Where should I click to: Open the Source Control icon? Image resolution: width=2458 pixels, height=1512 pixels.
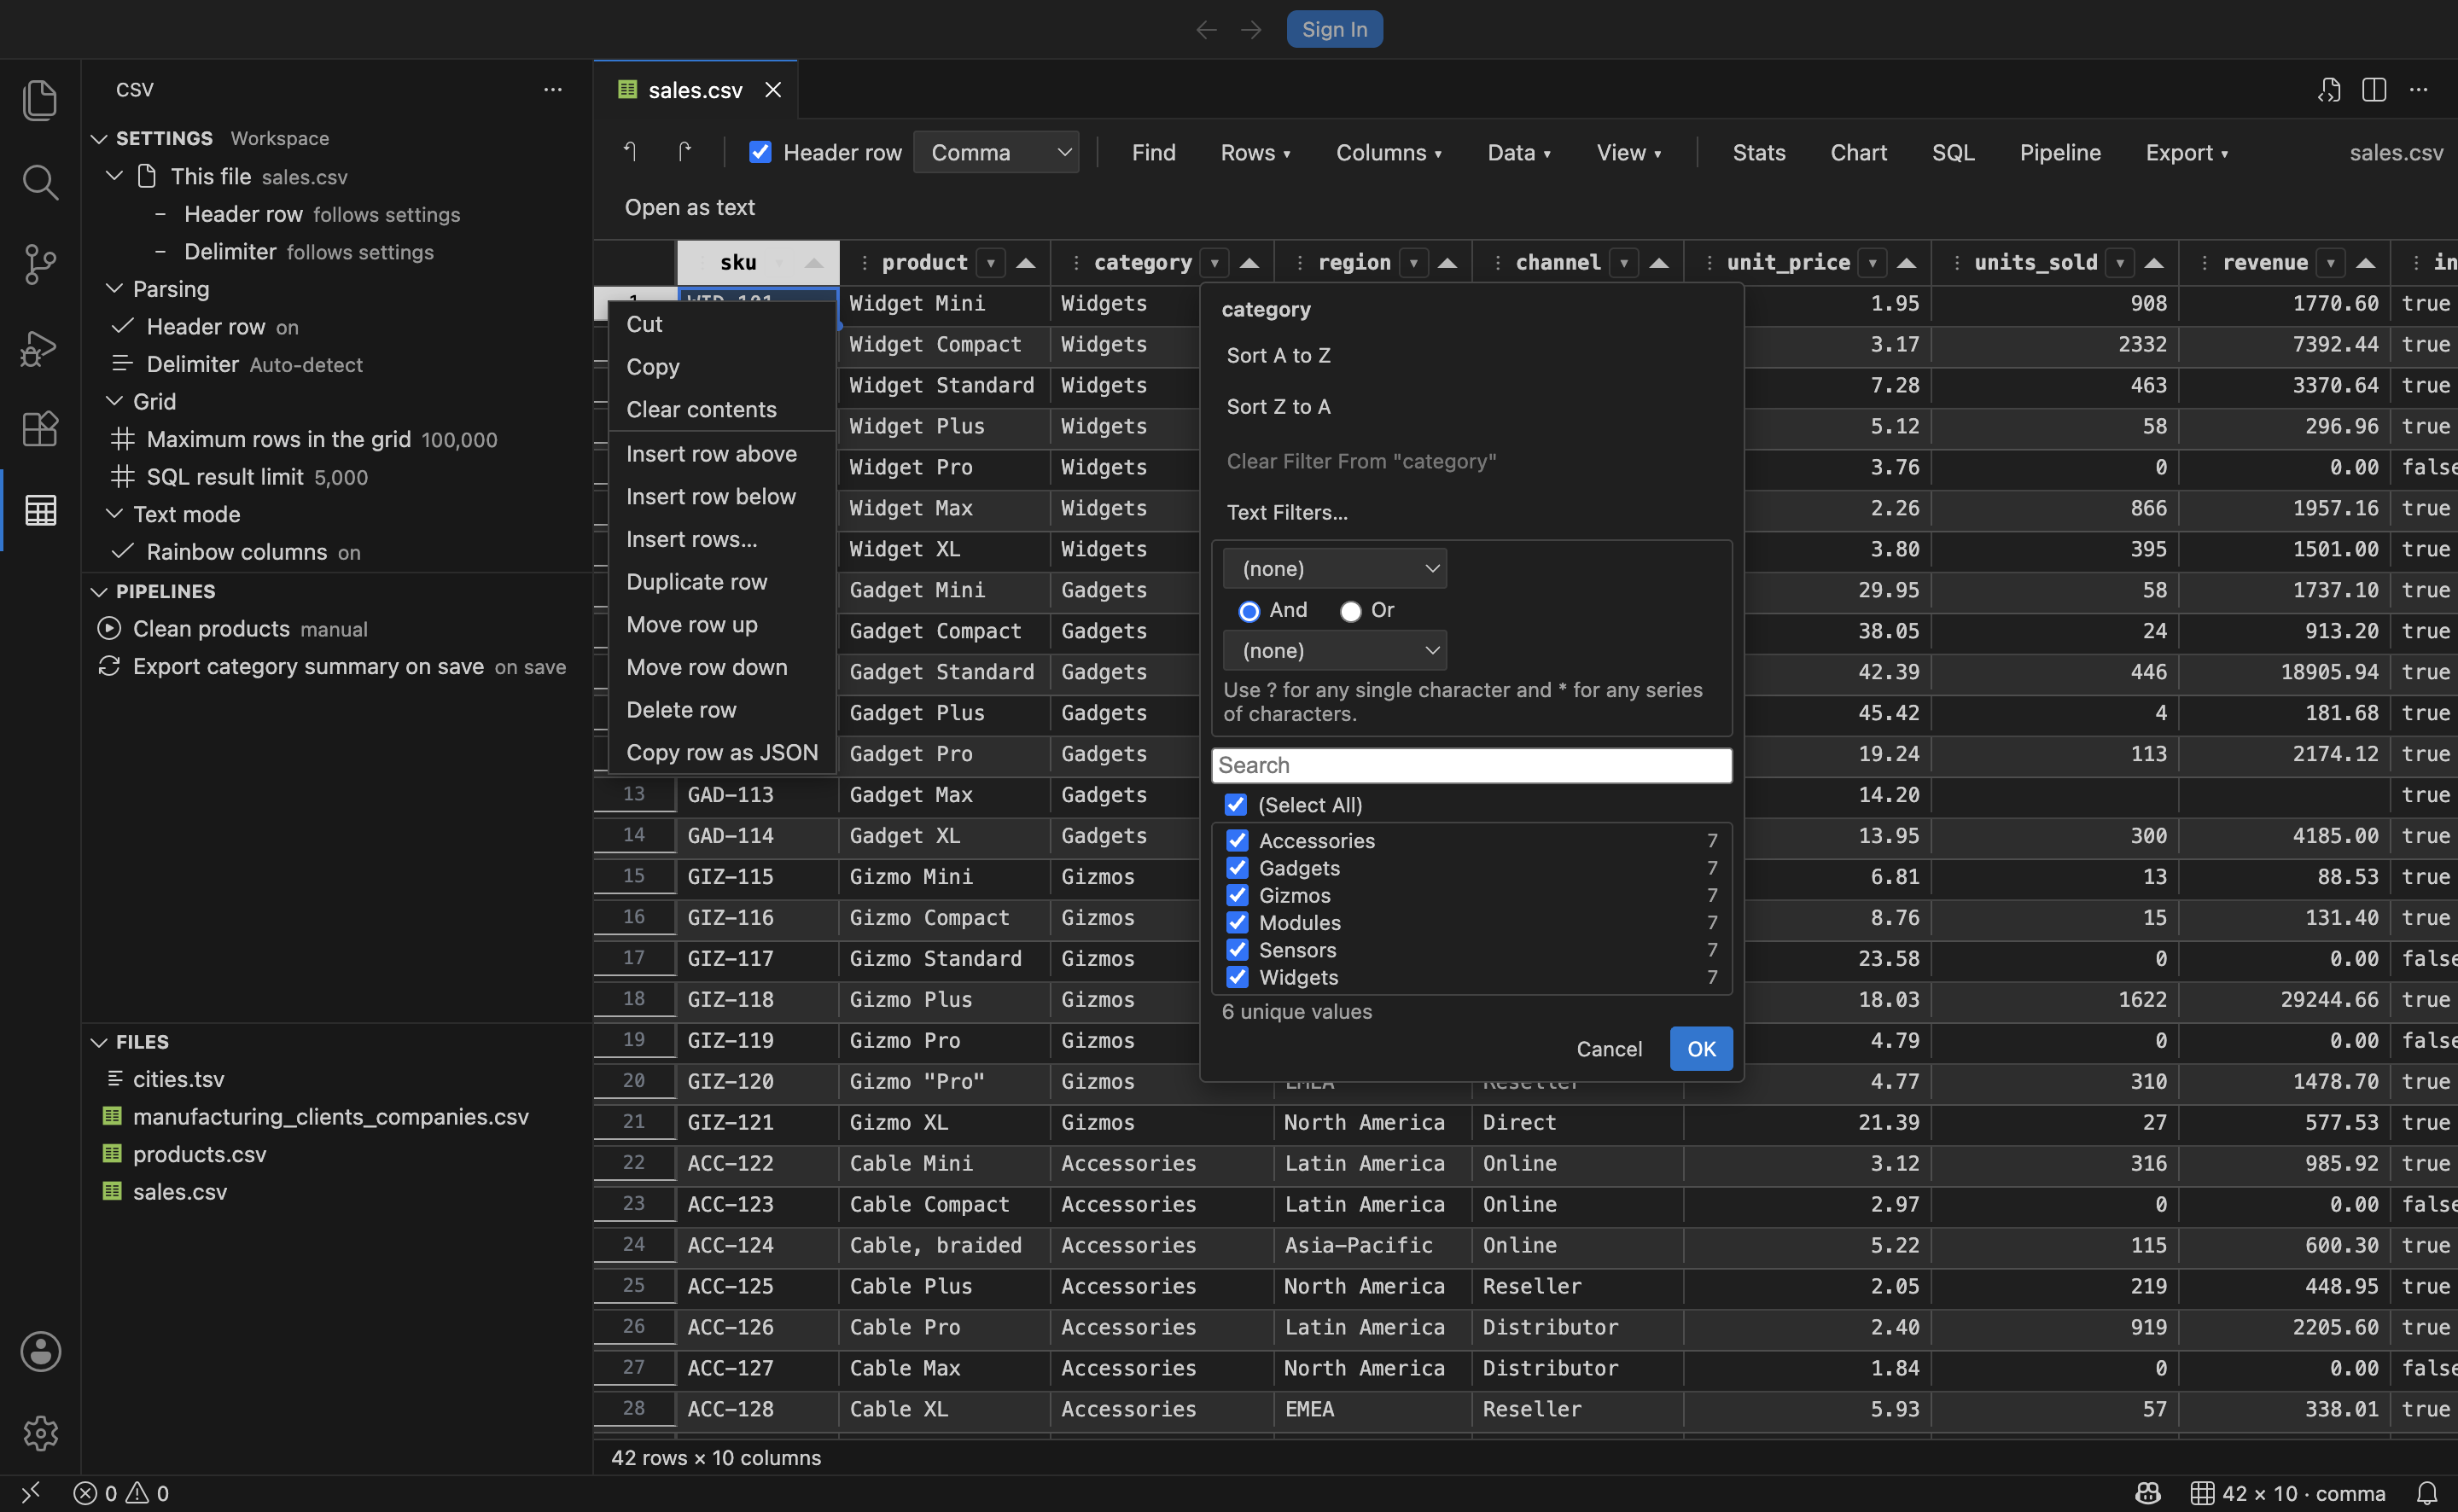[x=40, y=264]
